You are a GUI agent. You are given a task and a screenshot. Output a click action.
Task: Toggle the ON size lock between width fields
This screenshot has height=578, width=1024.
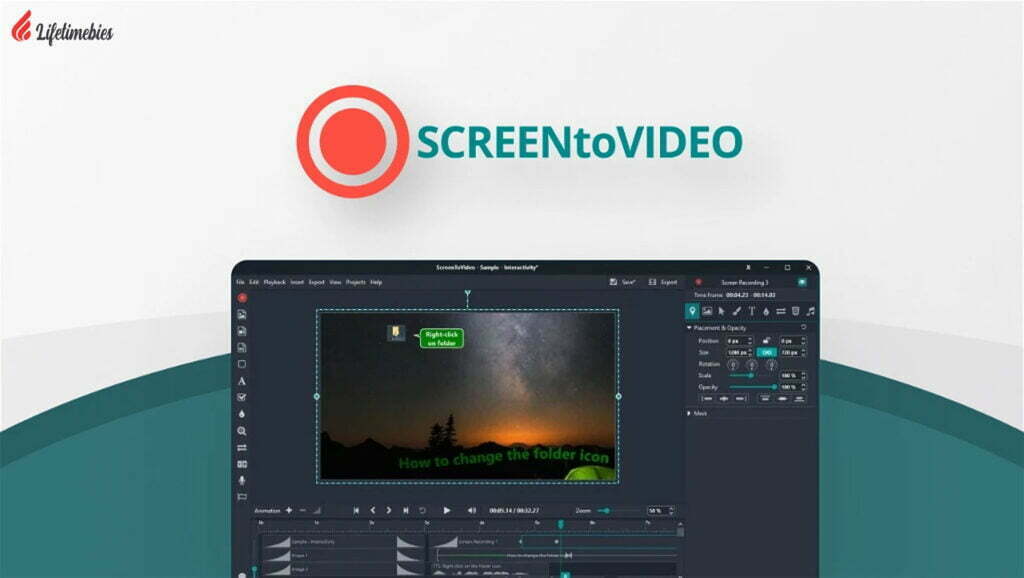765,351
